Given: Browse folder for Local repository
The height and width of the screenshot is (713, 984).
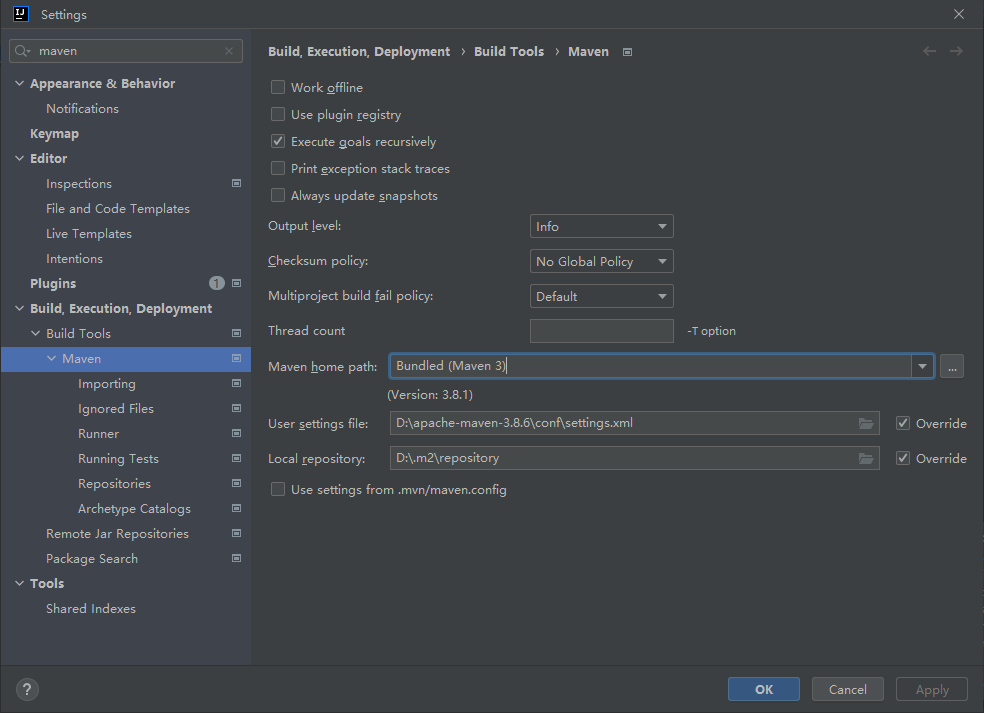Looking at the screenshot, I should click(x=866, y=458).
